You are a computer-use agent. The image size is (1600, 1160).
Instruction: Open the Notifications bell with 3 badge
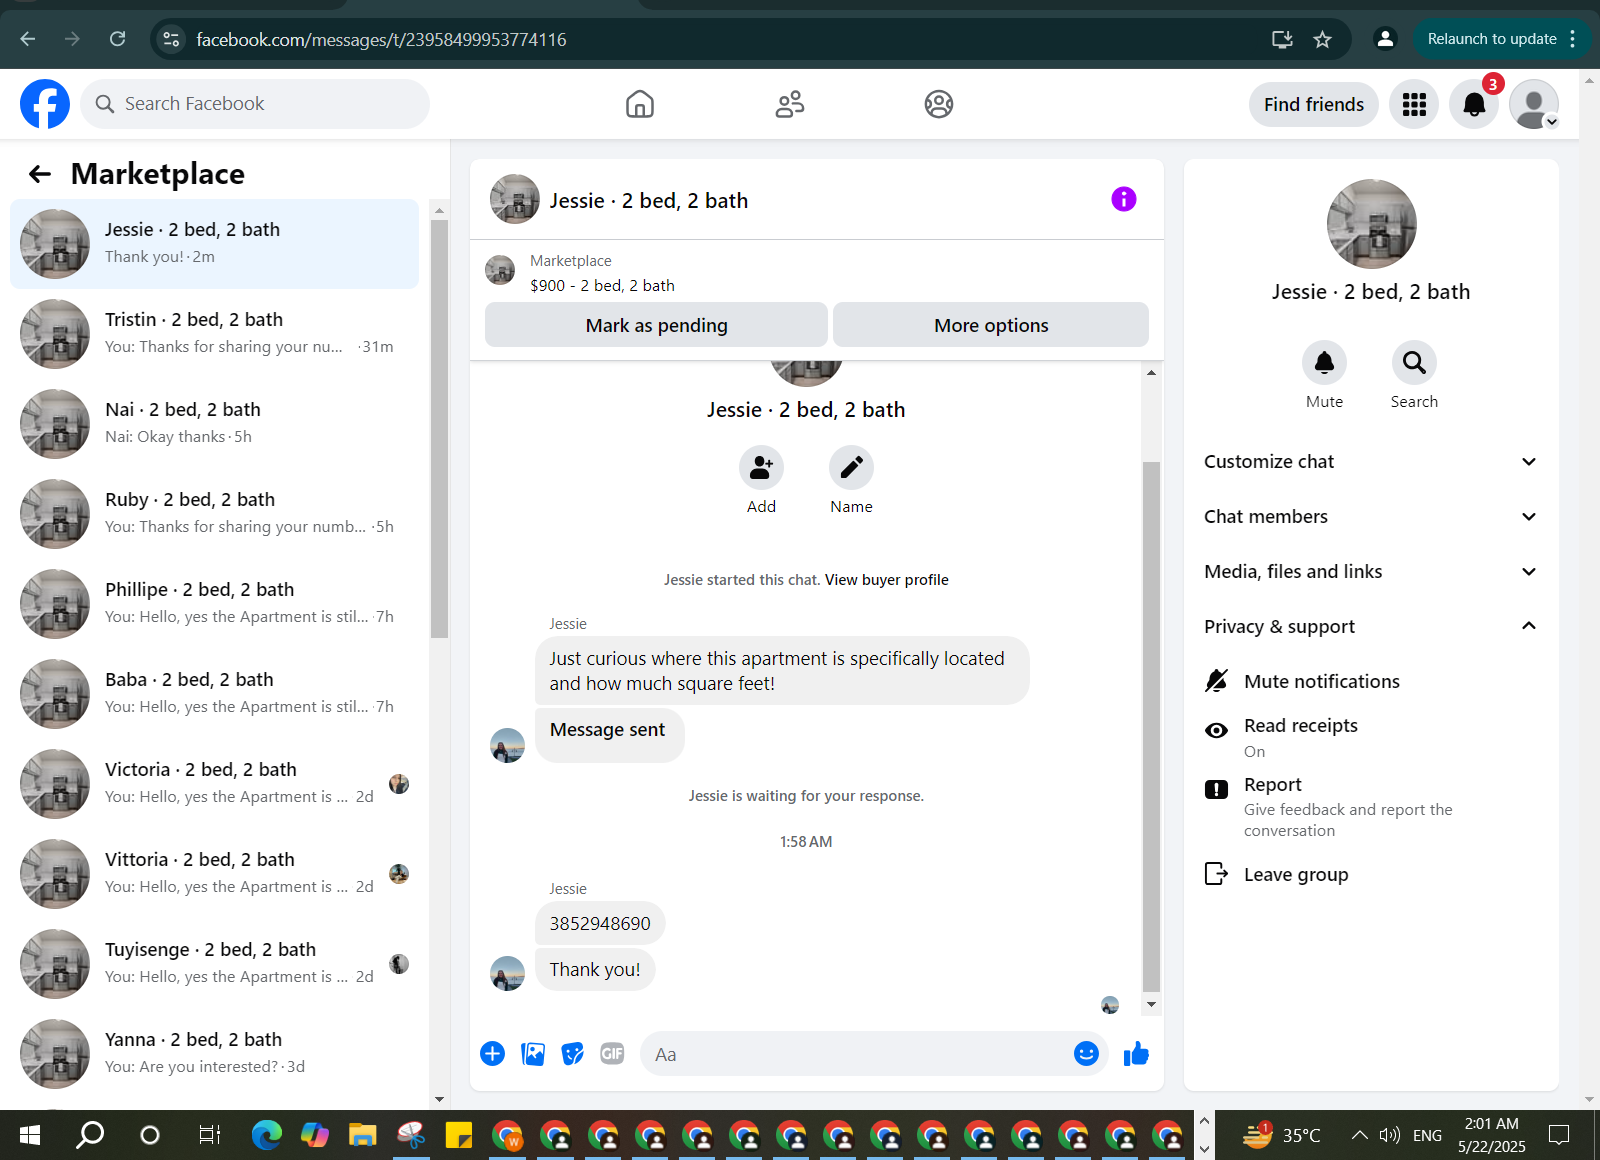1474,104
